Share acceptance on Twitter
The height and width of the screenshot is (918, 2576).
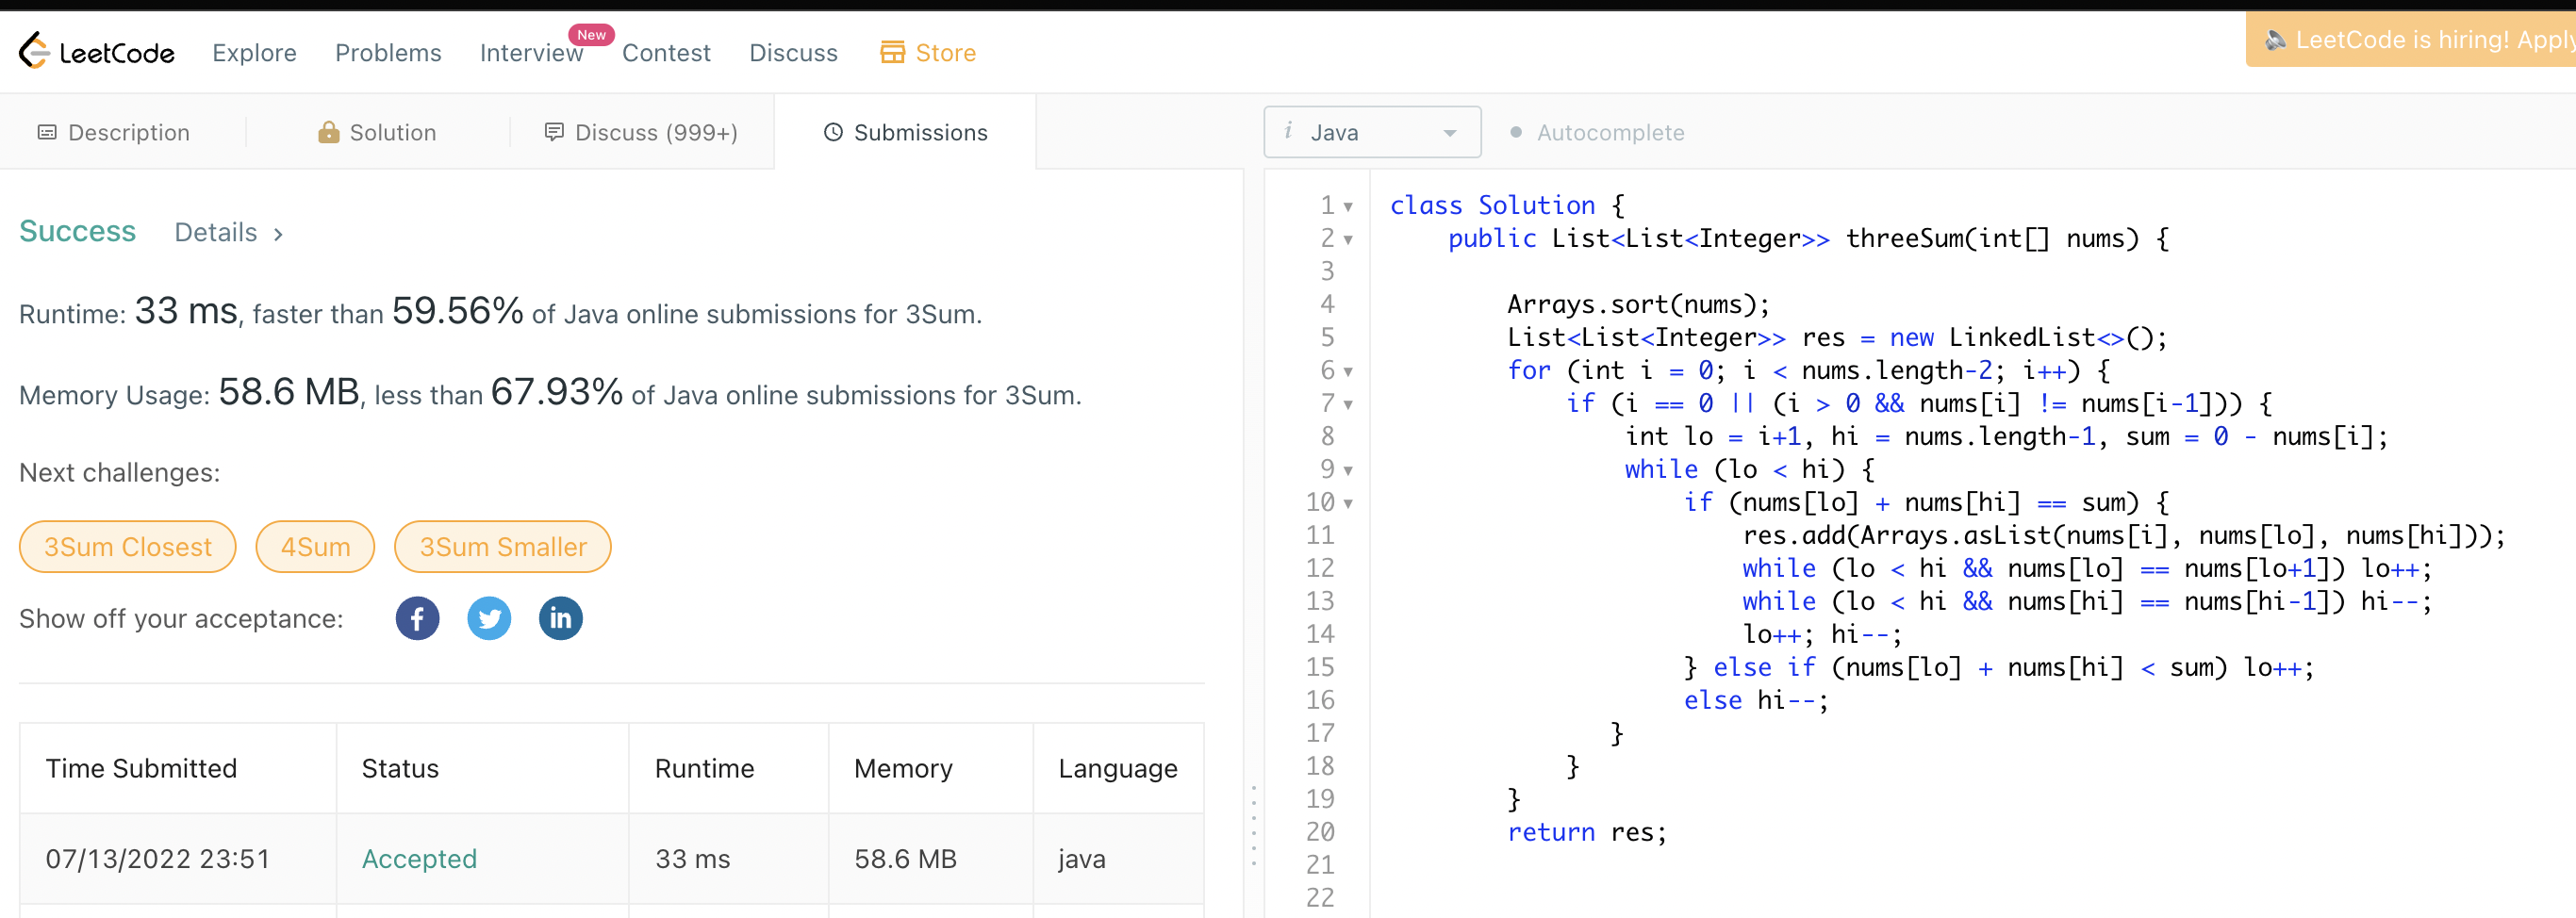coord(489,618)
